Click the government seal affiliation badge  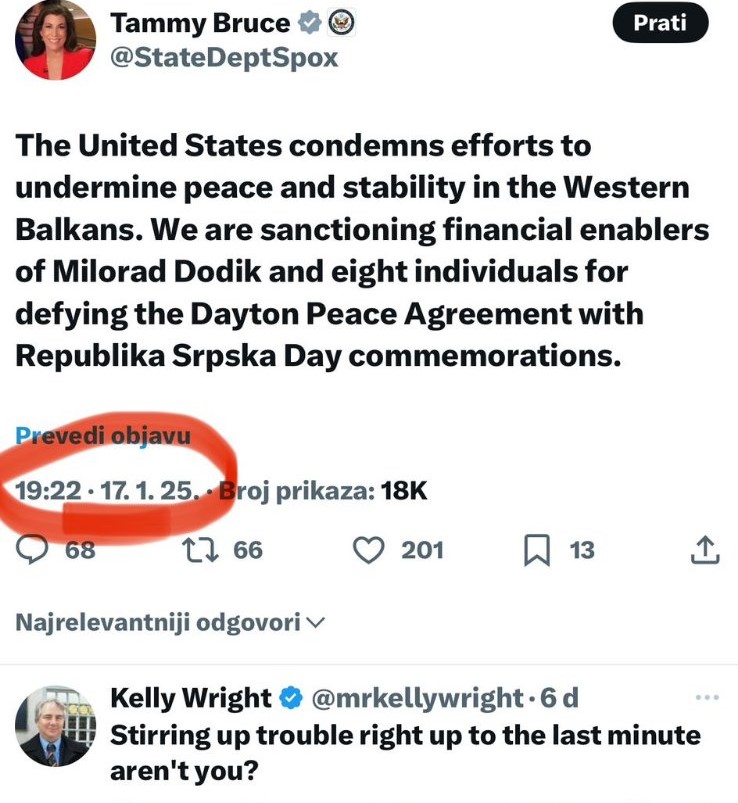coord(343,23)
